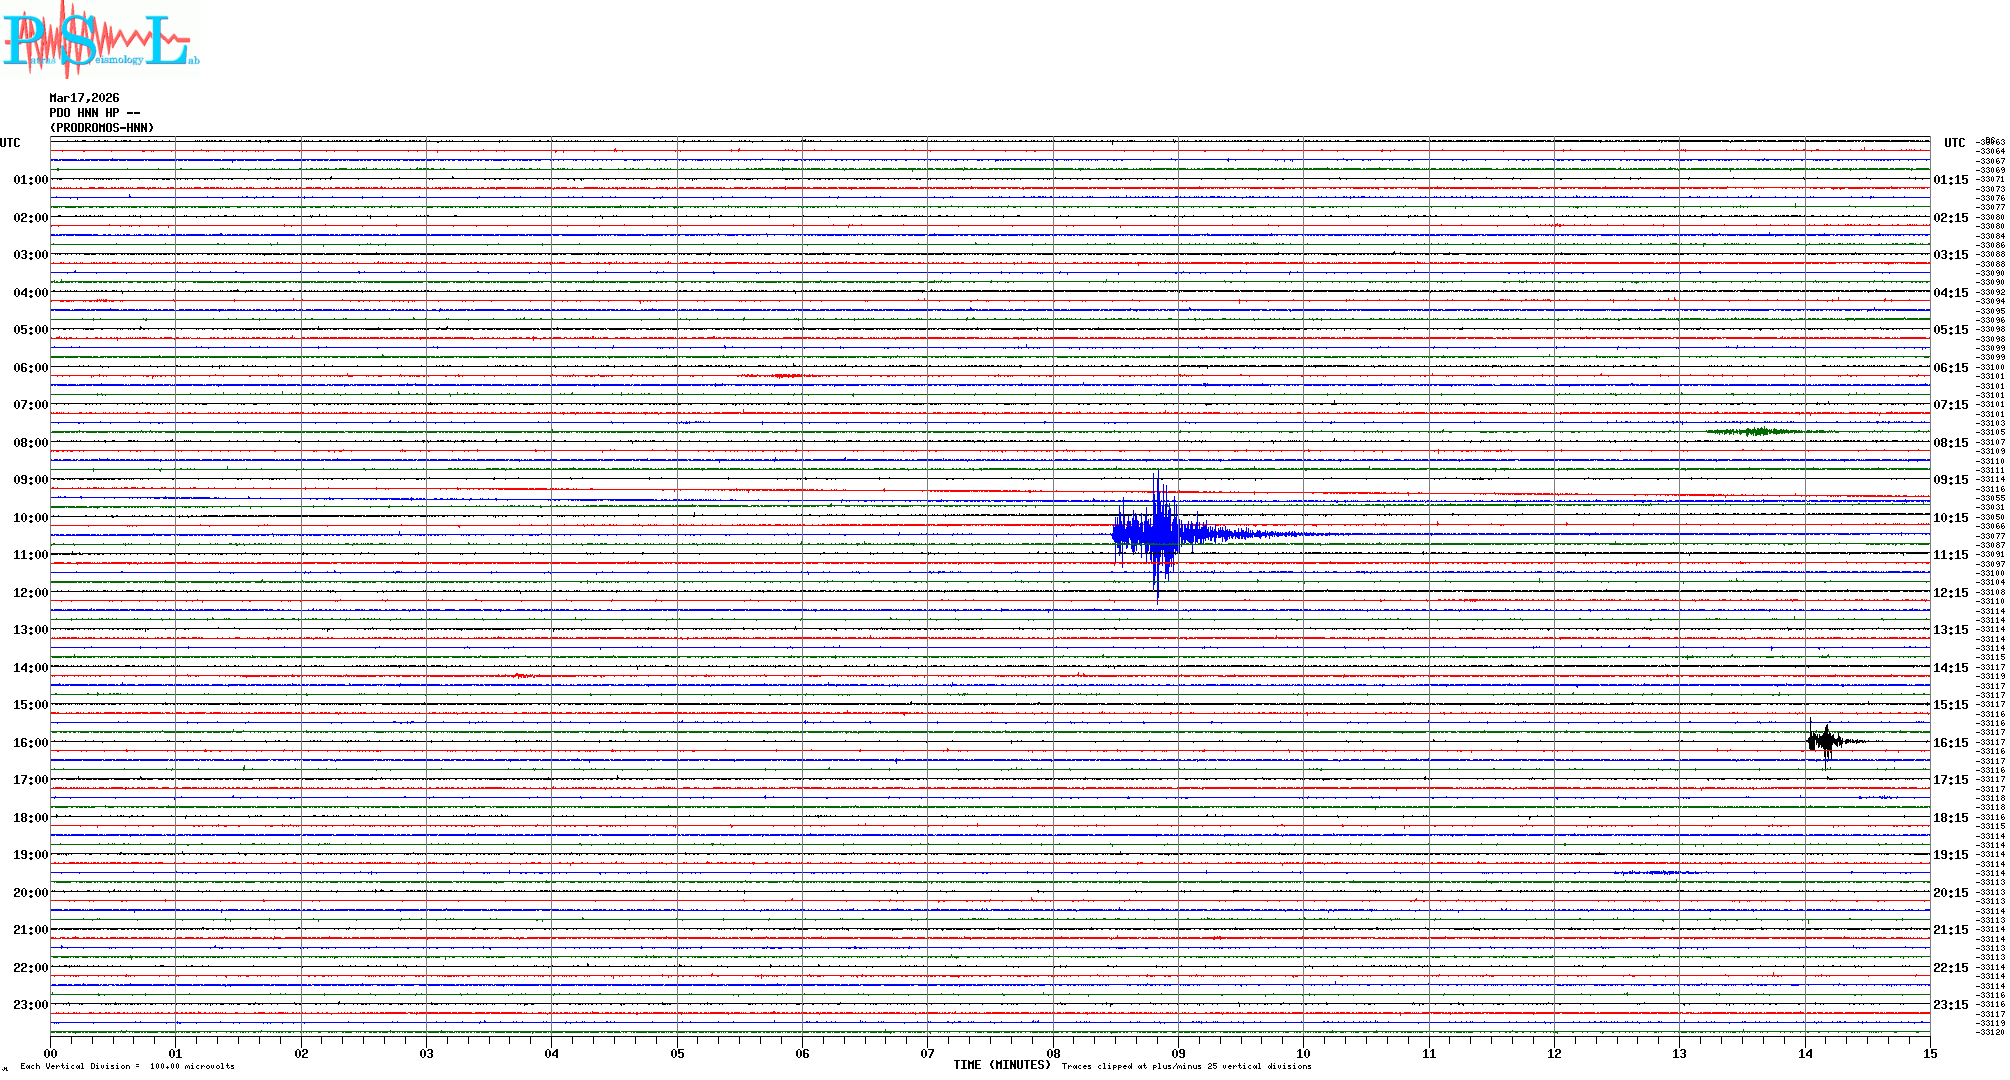2010x1080 pixels.
Task: Click minute marker 14 on bottom axis
Action: [x=1805, y=1054]
